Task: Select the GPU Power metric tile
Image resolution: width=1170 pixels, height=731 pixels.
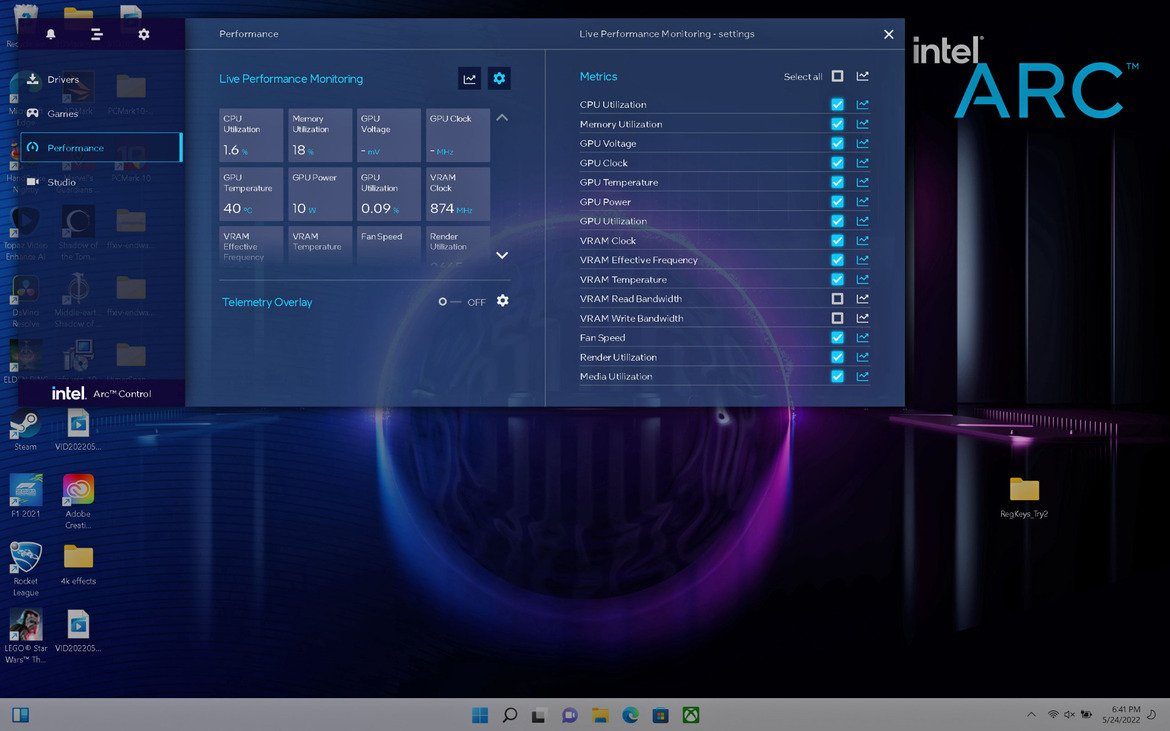Action: point(320,194)
